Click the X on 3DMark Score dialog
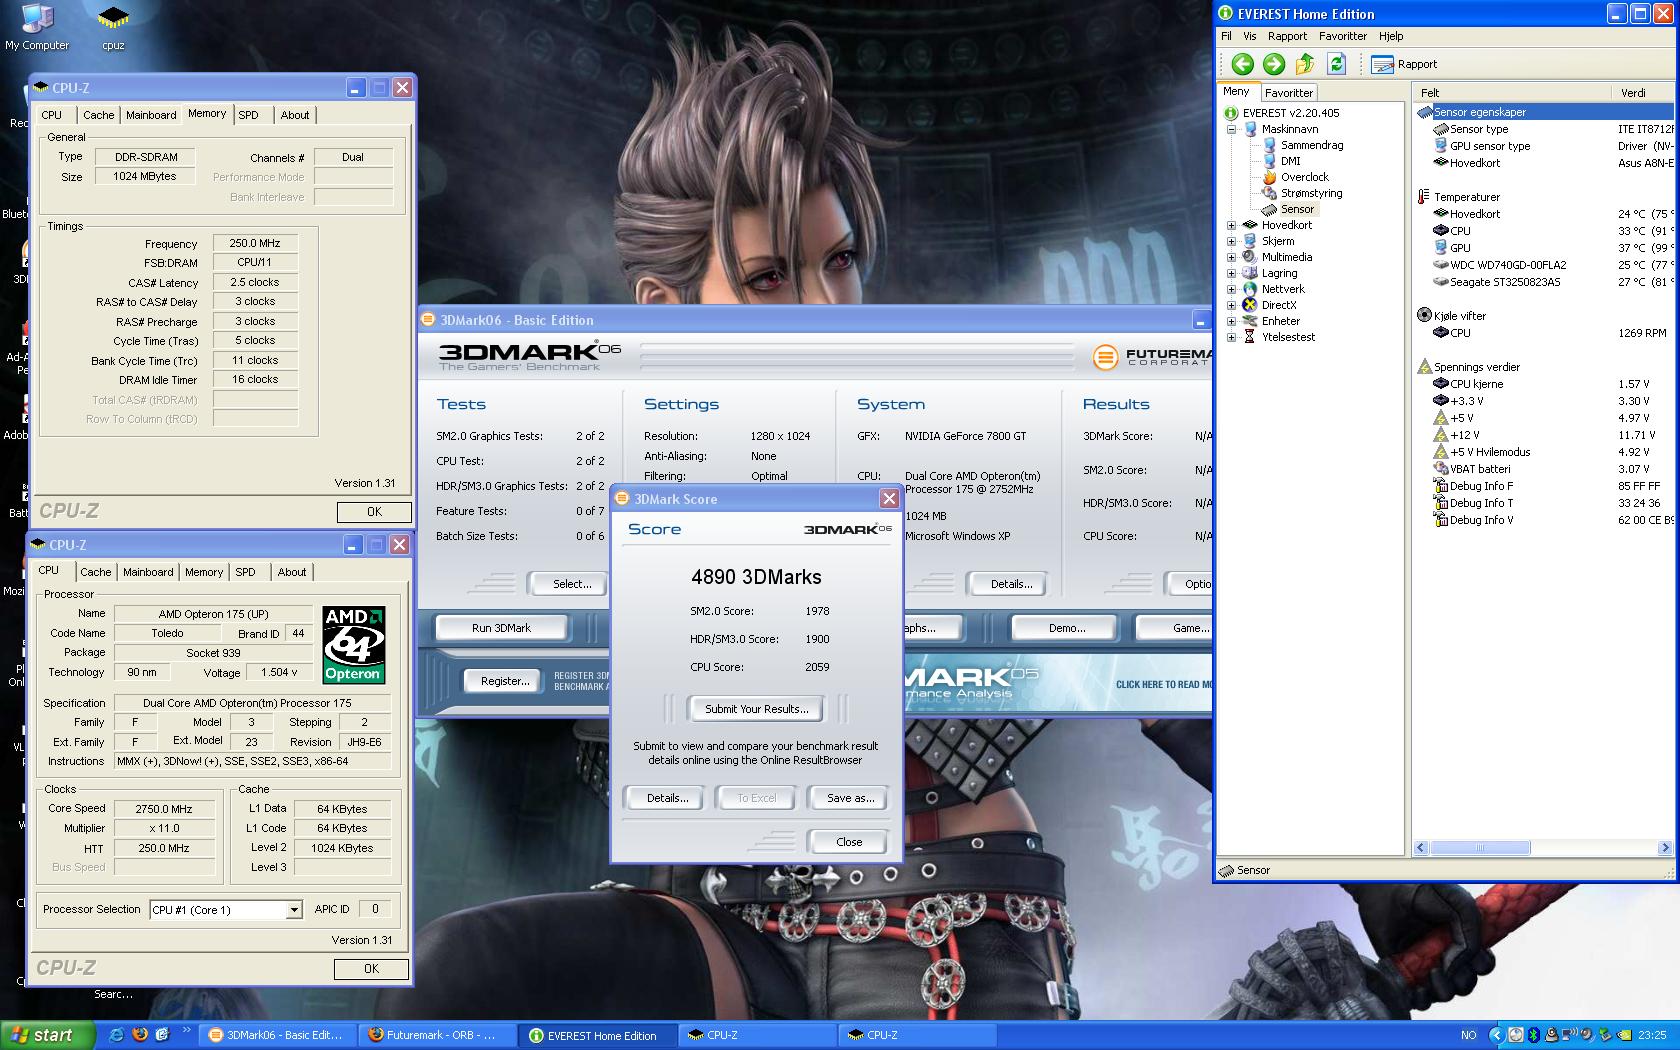 click(889, 498)
